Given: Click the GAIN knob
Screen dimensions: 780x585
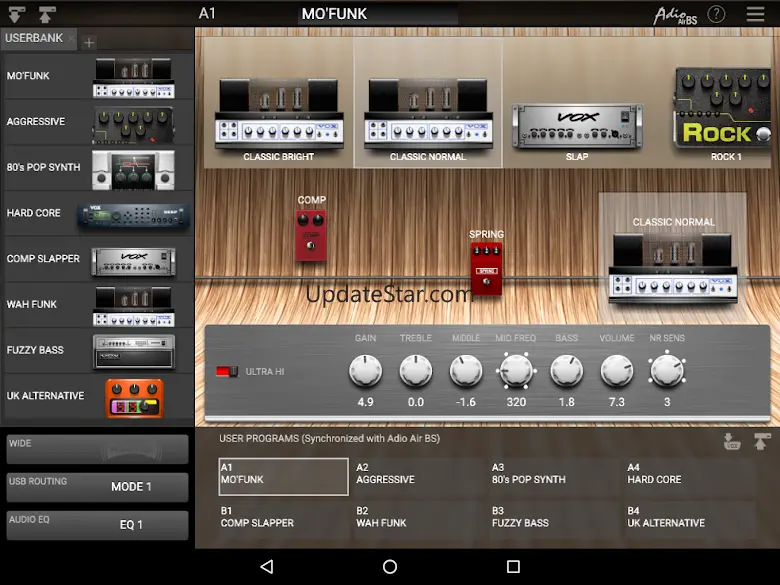Looking at the screenshot, I should pos(365,372).
